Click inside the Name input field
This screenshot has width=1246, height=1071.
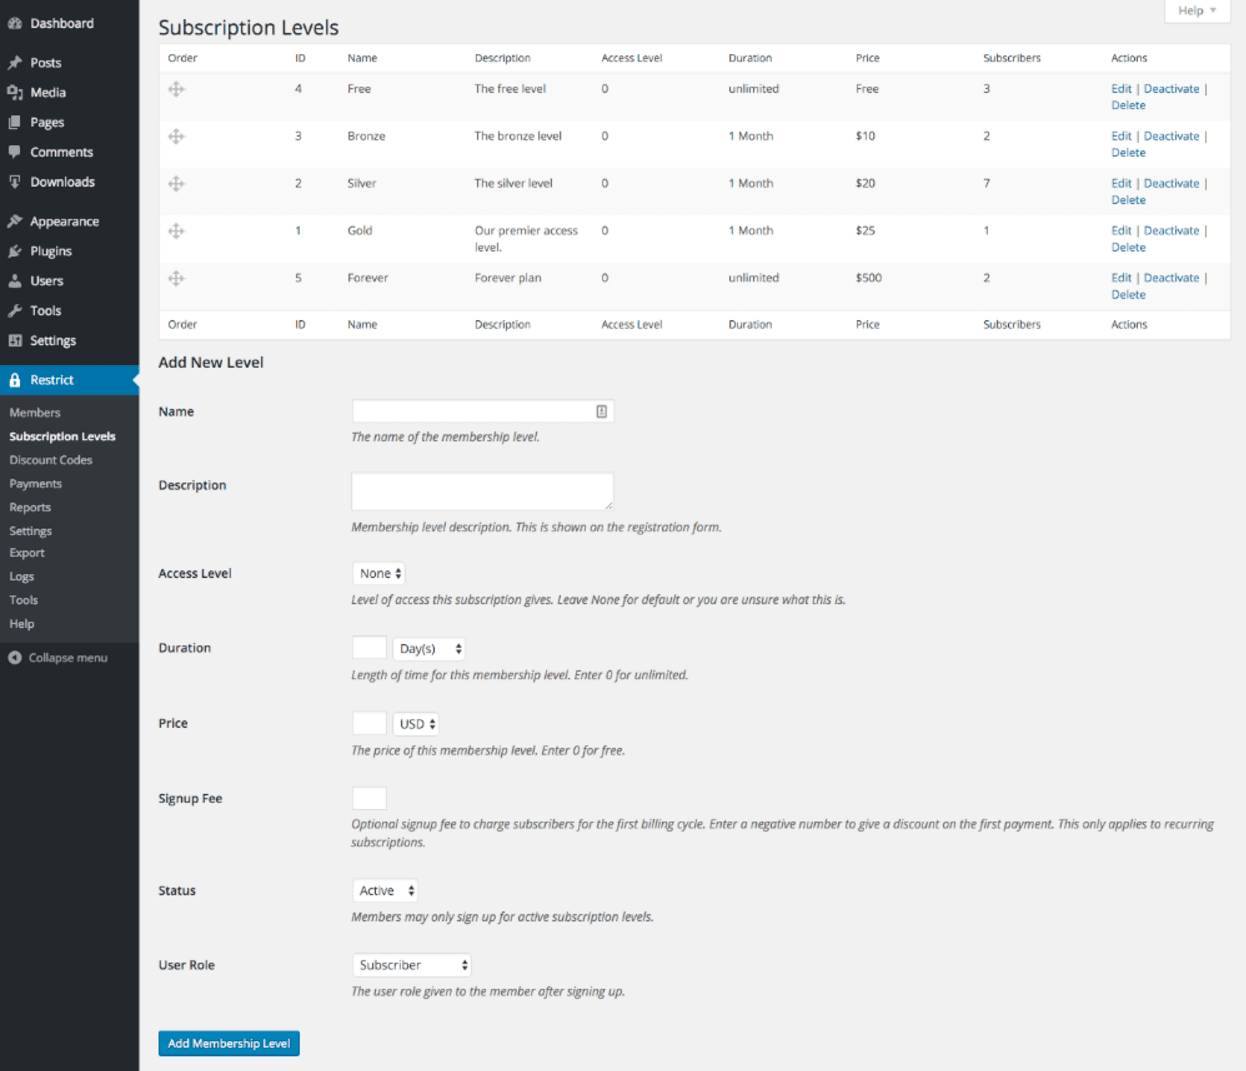(x=480, y=410)
